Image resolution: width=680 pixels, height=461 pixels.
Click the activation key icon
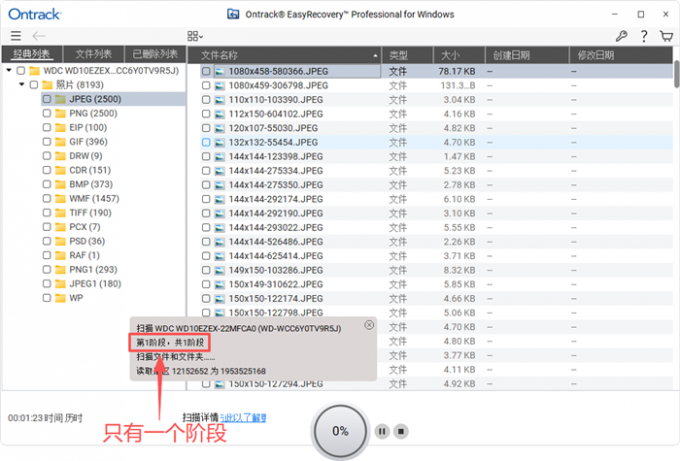tap(621, 36)
